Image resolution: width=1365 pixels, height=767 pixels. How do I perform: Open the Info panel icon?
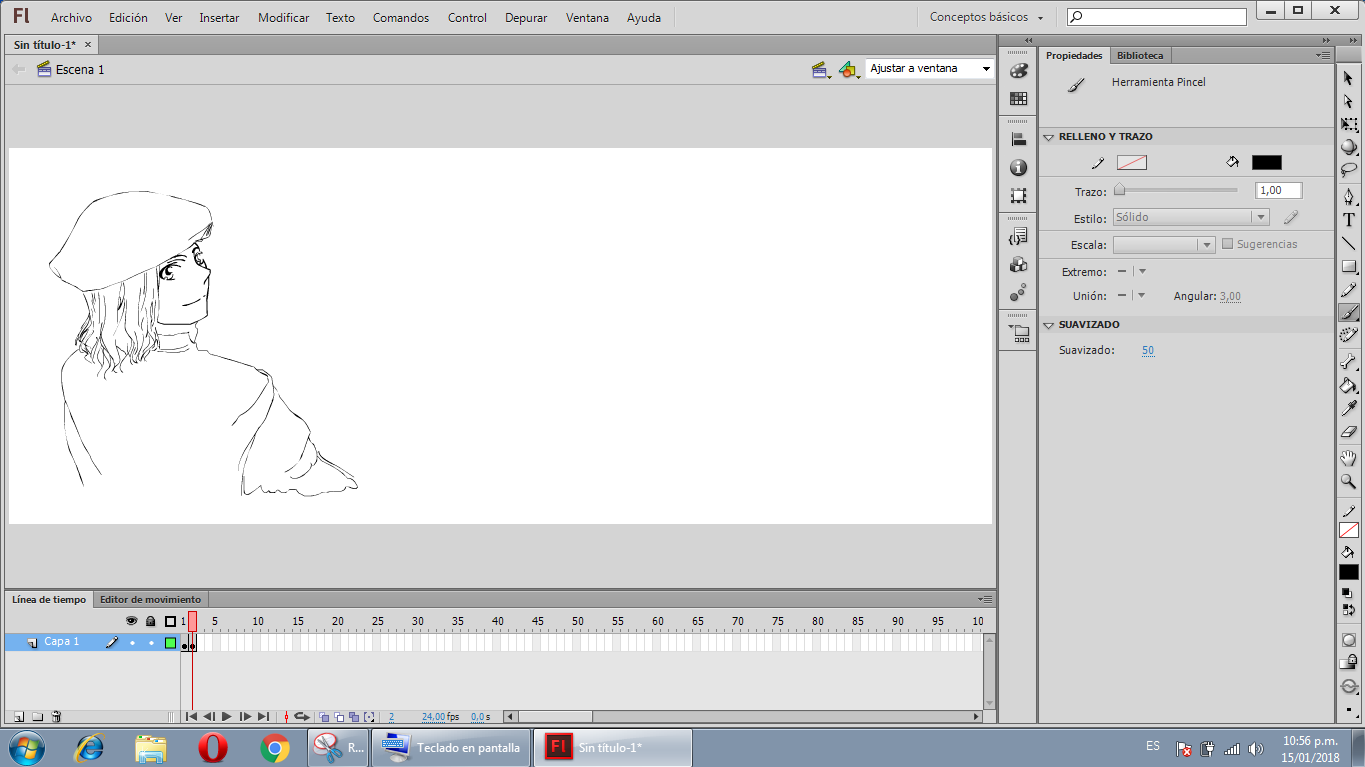[x=1018, y=167]
